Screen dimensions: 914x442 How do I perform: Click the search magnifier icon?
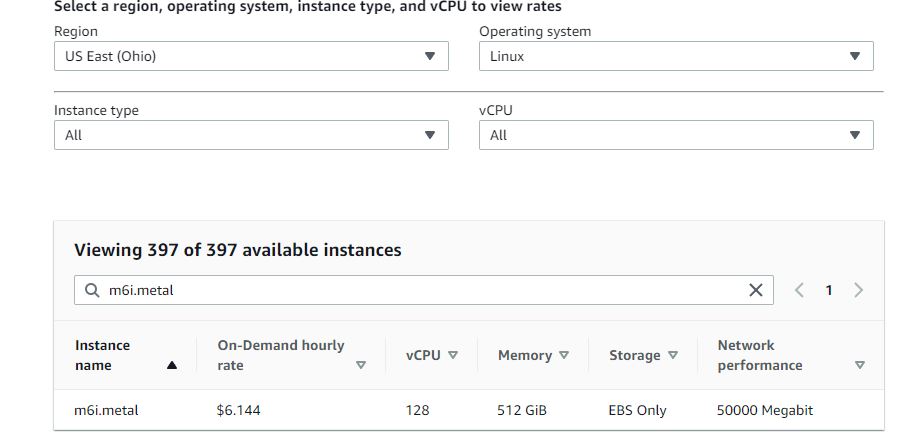click(x=92, y=290)
